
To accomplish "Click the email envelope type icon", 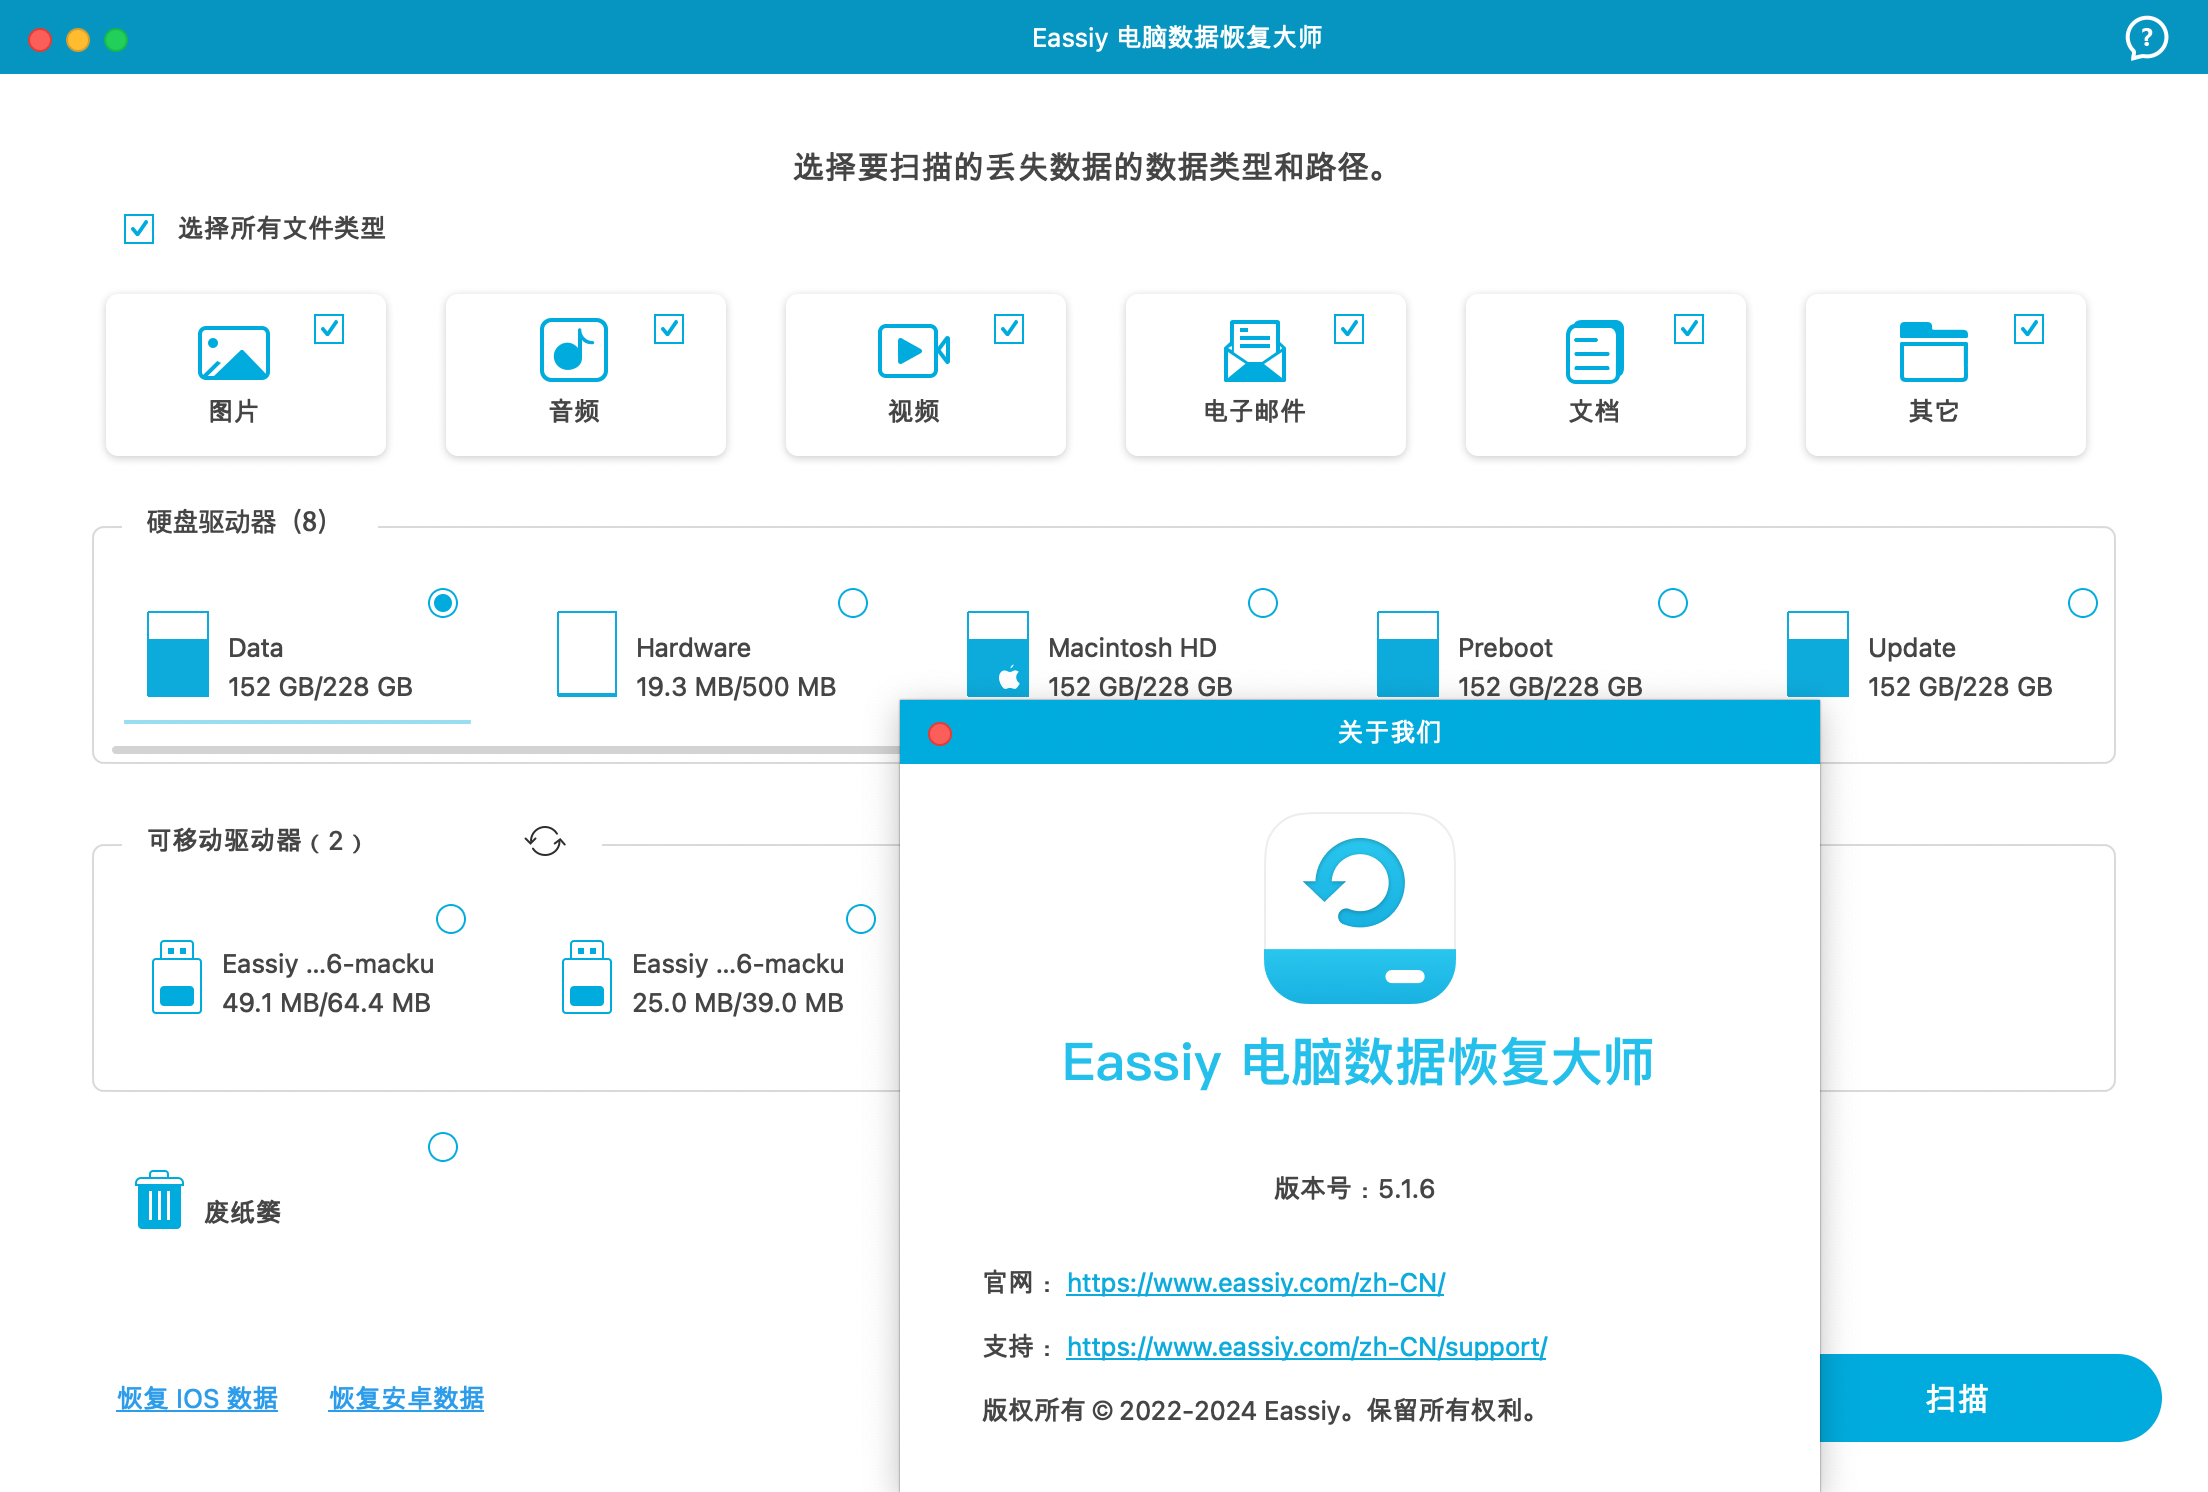I will (x=1254, y=351).
